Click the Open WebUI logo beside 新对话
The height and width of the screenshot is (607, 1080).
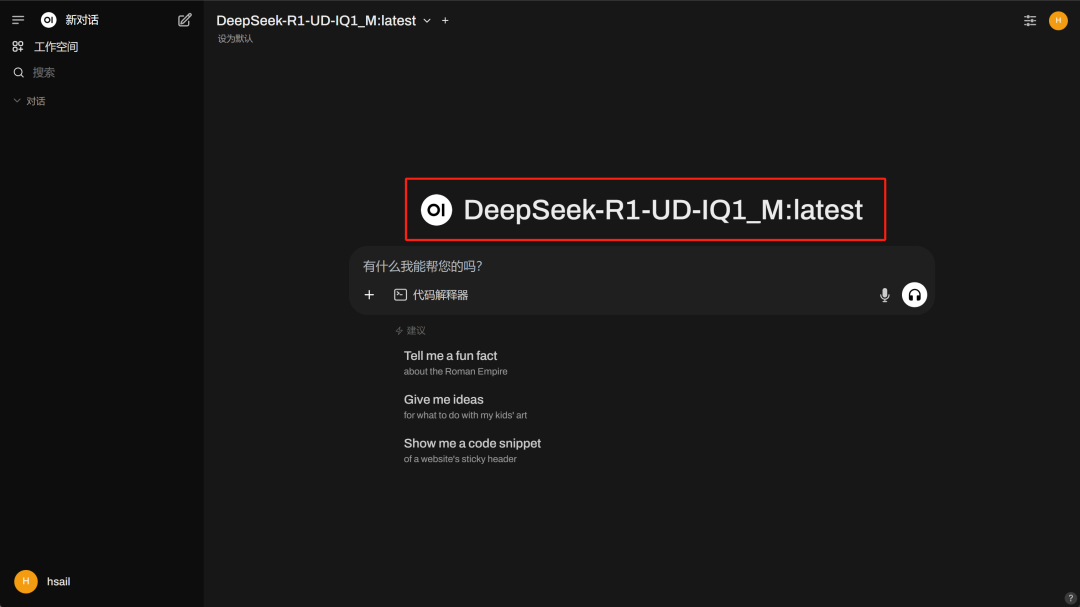pyautogui.click(x=48, y=20)
